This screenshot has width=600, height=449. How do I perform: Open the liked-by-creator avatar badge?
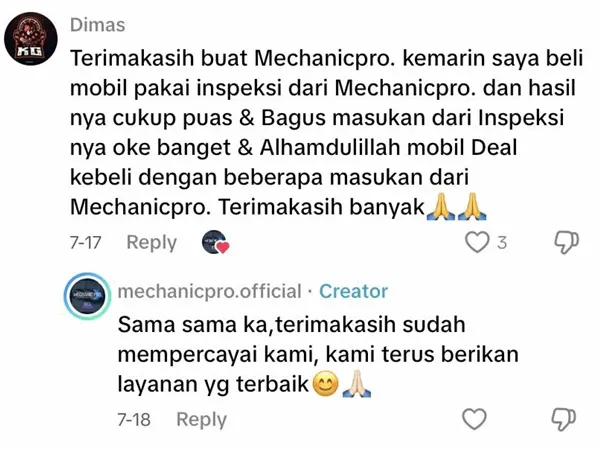coord(215,242)
